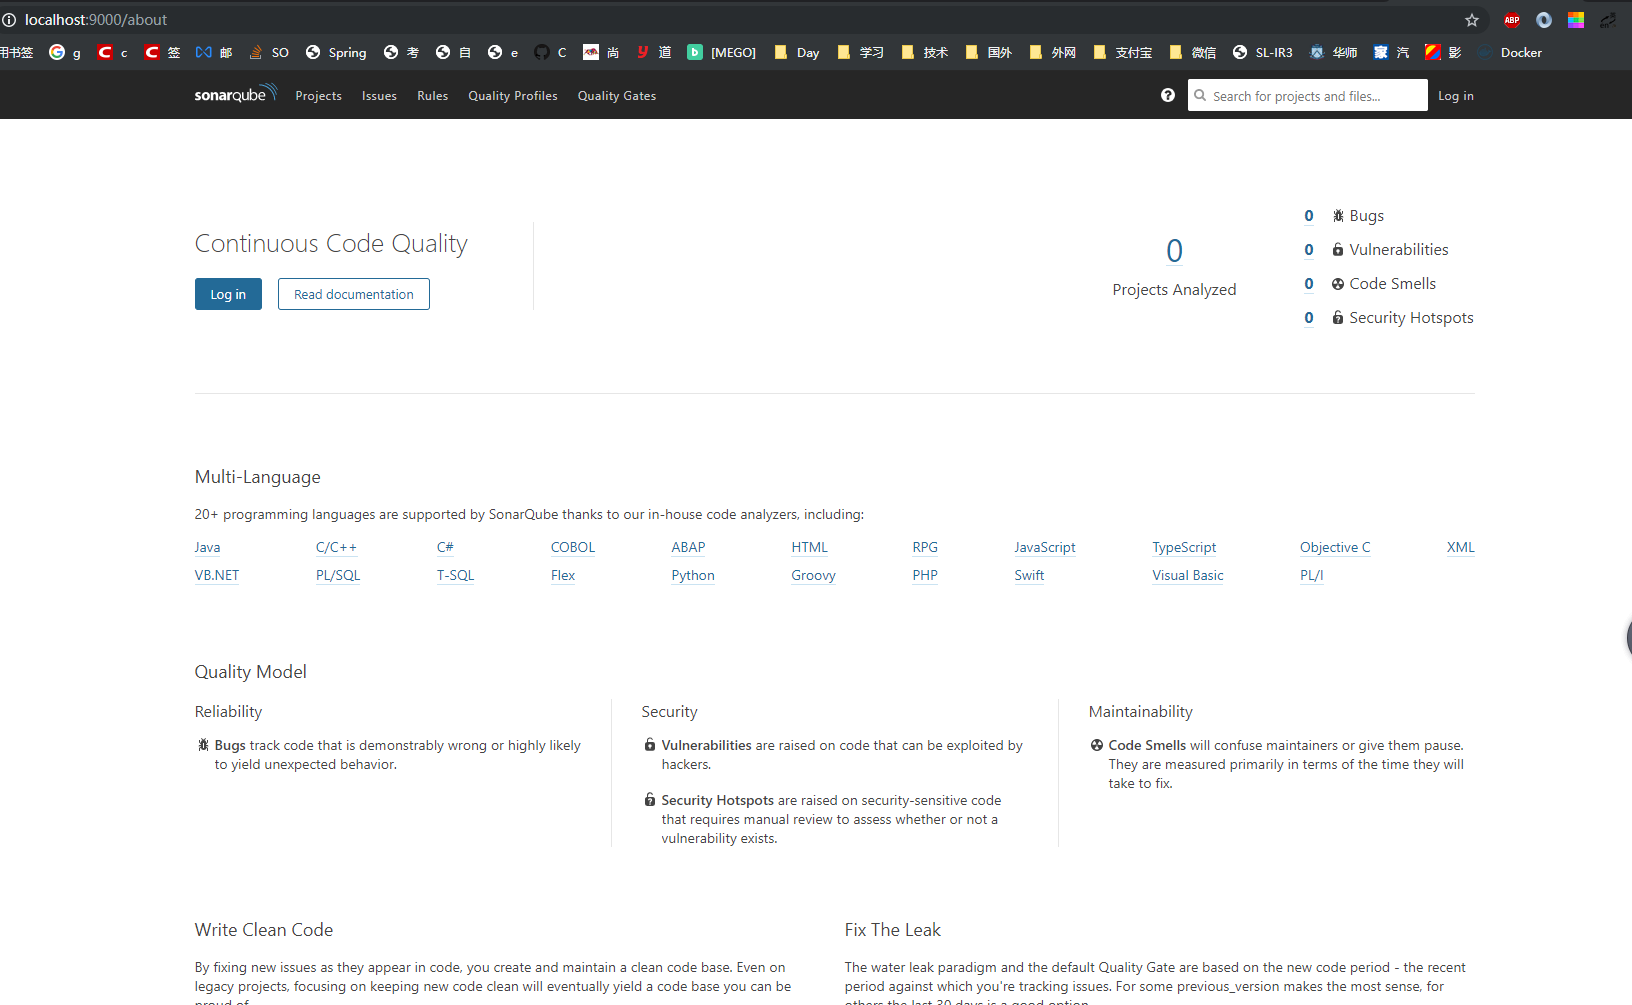Open the Spring bookmark
1632x1005 pixels.
point(336,52)
